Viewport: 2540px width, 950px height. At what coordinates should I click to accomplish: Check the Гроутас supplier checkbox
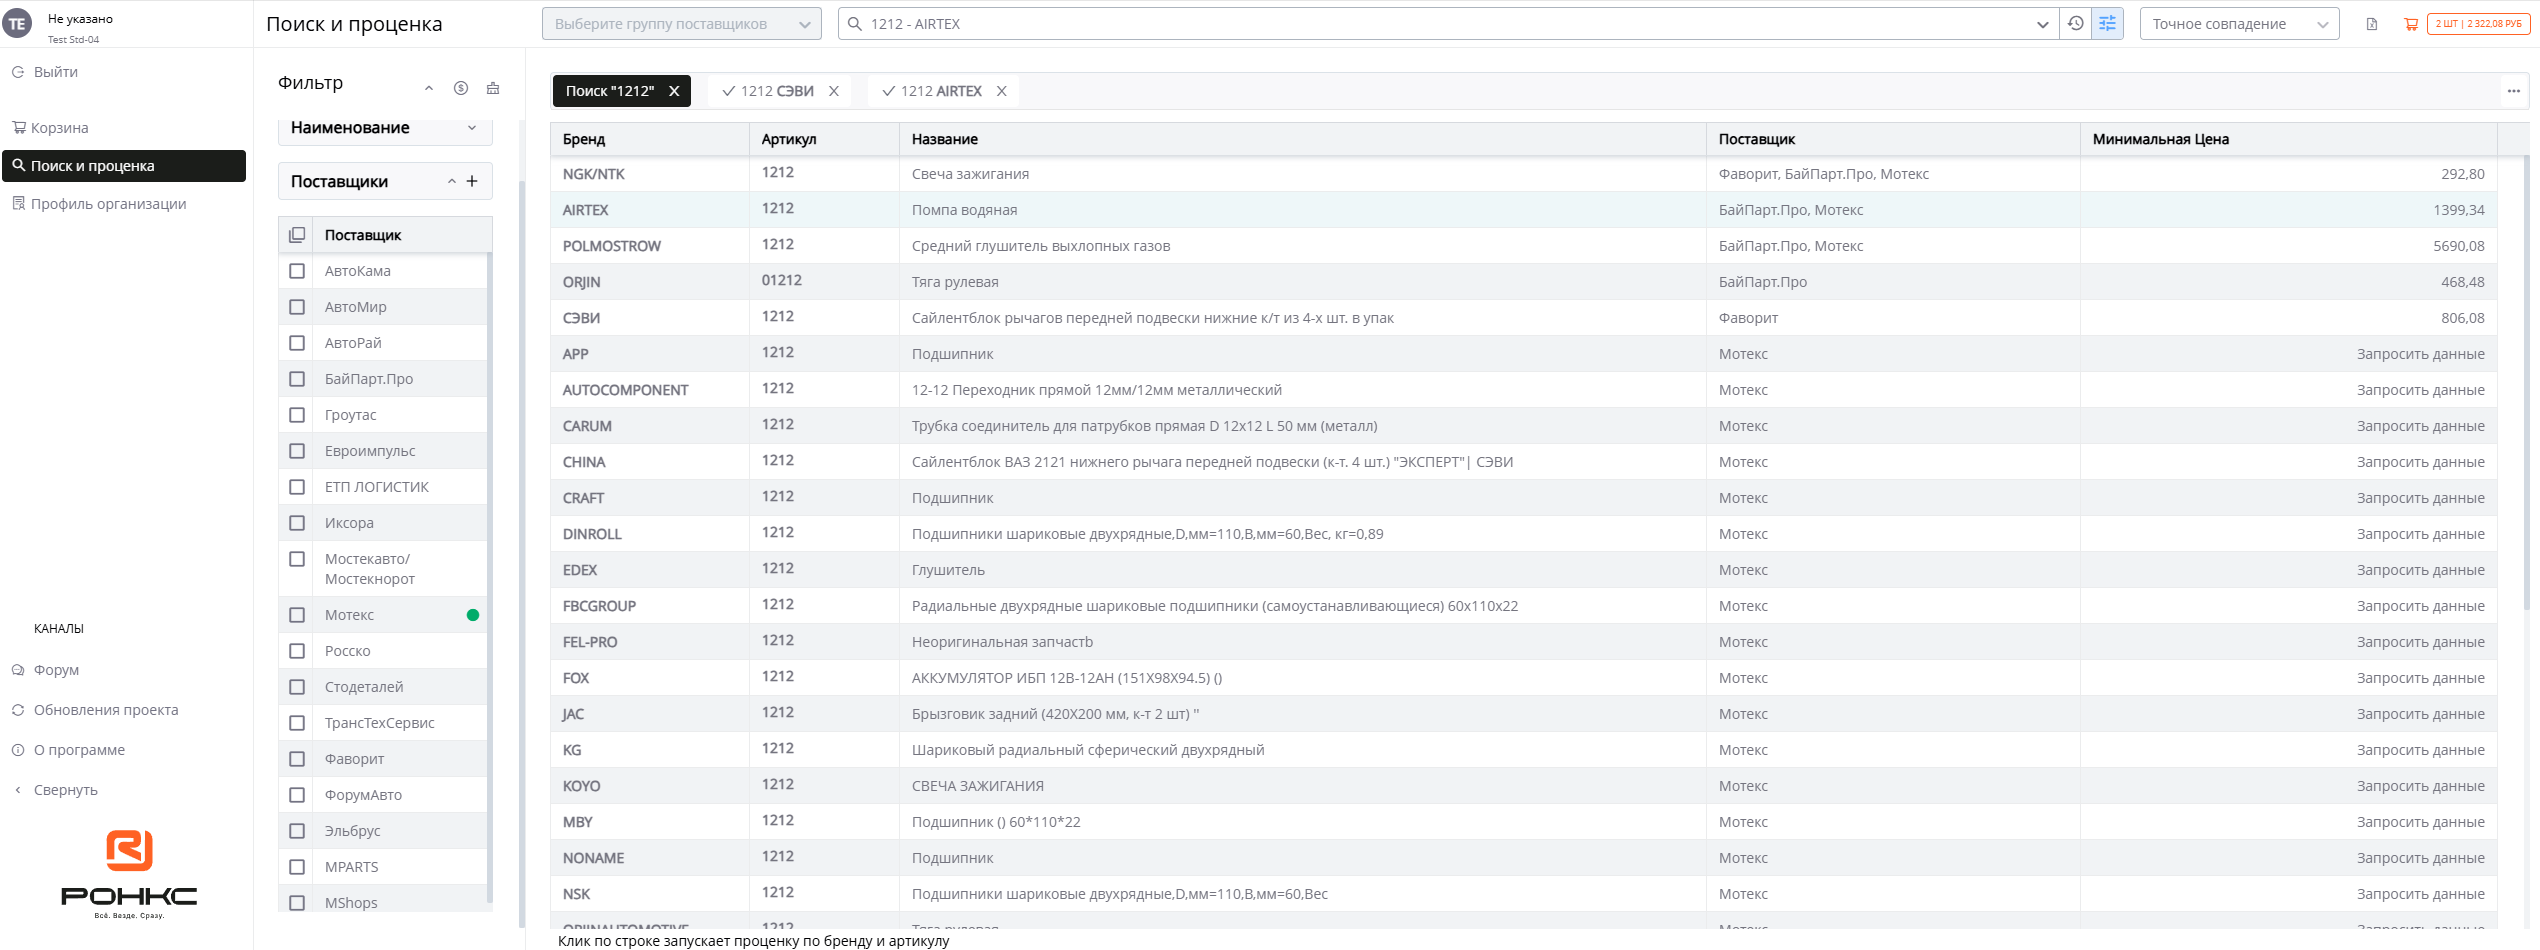click(x=297, y=415)
